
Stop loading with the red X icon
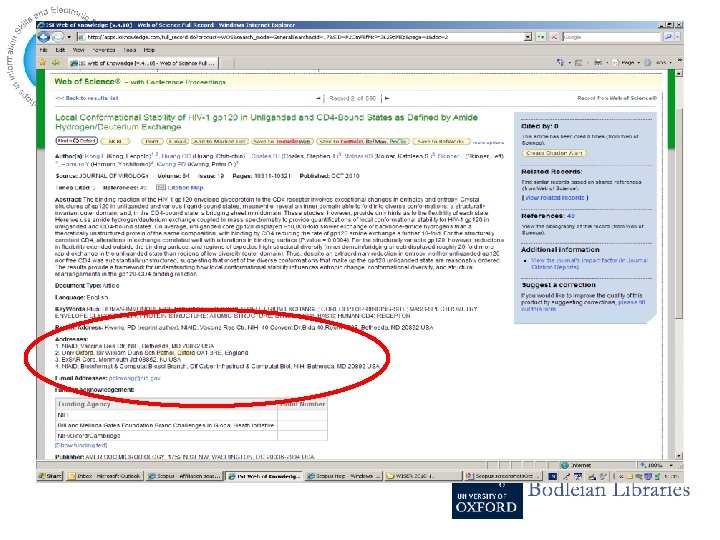click(x=554, y=37)
